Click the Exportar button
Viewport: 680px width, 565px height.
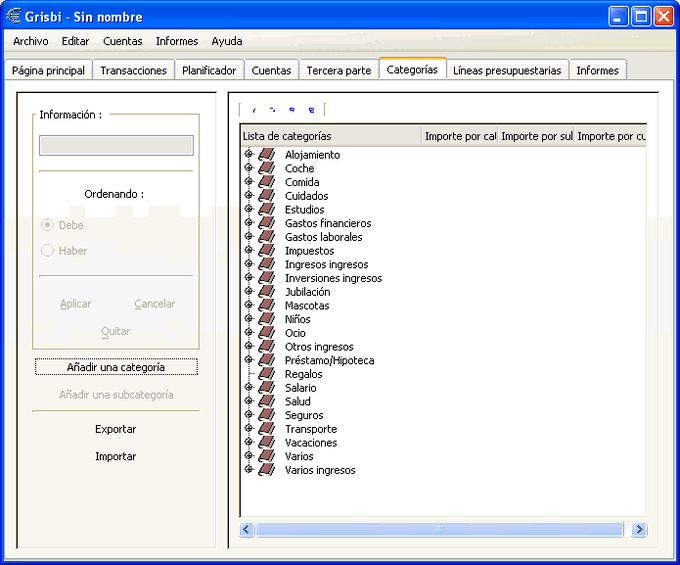point(116,429)
